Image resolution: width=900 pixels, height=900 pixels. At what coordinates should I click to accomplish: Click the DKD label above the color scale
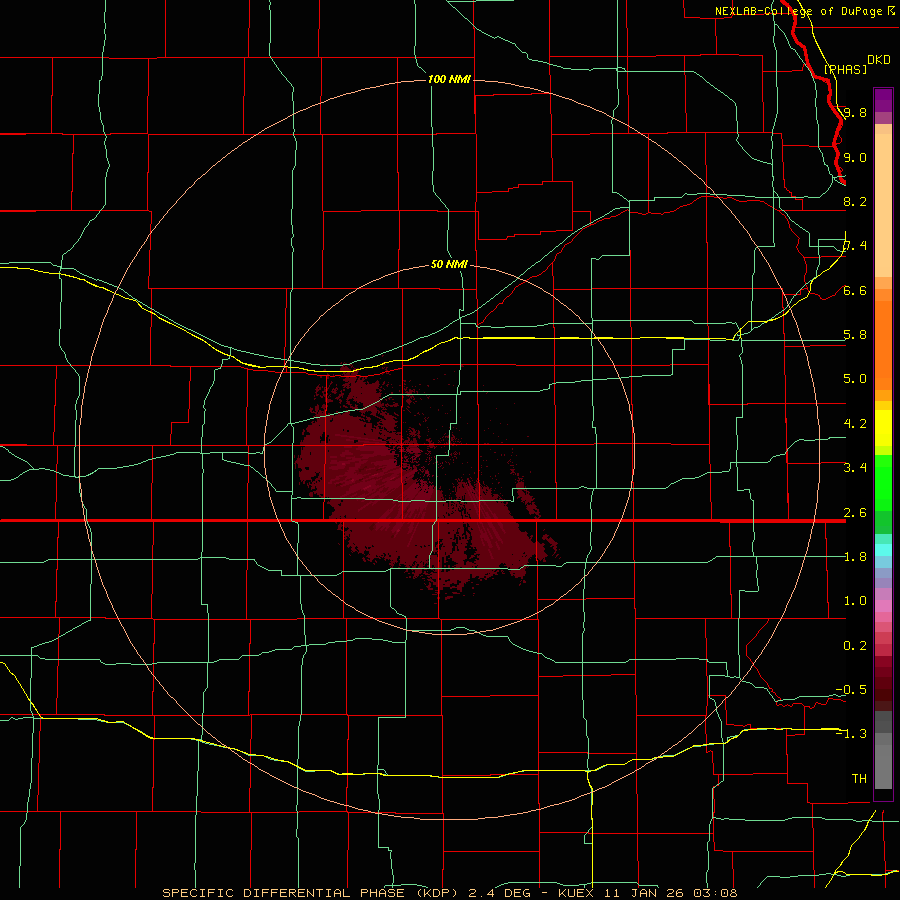click(879, 59)
